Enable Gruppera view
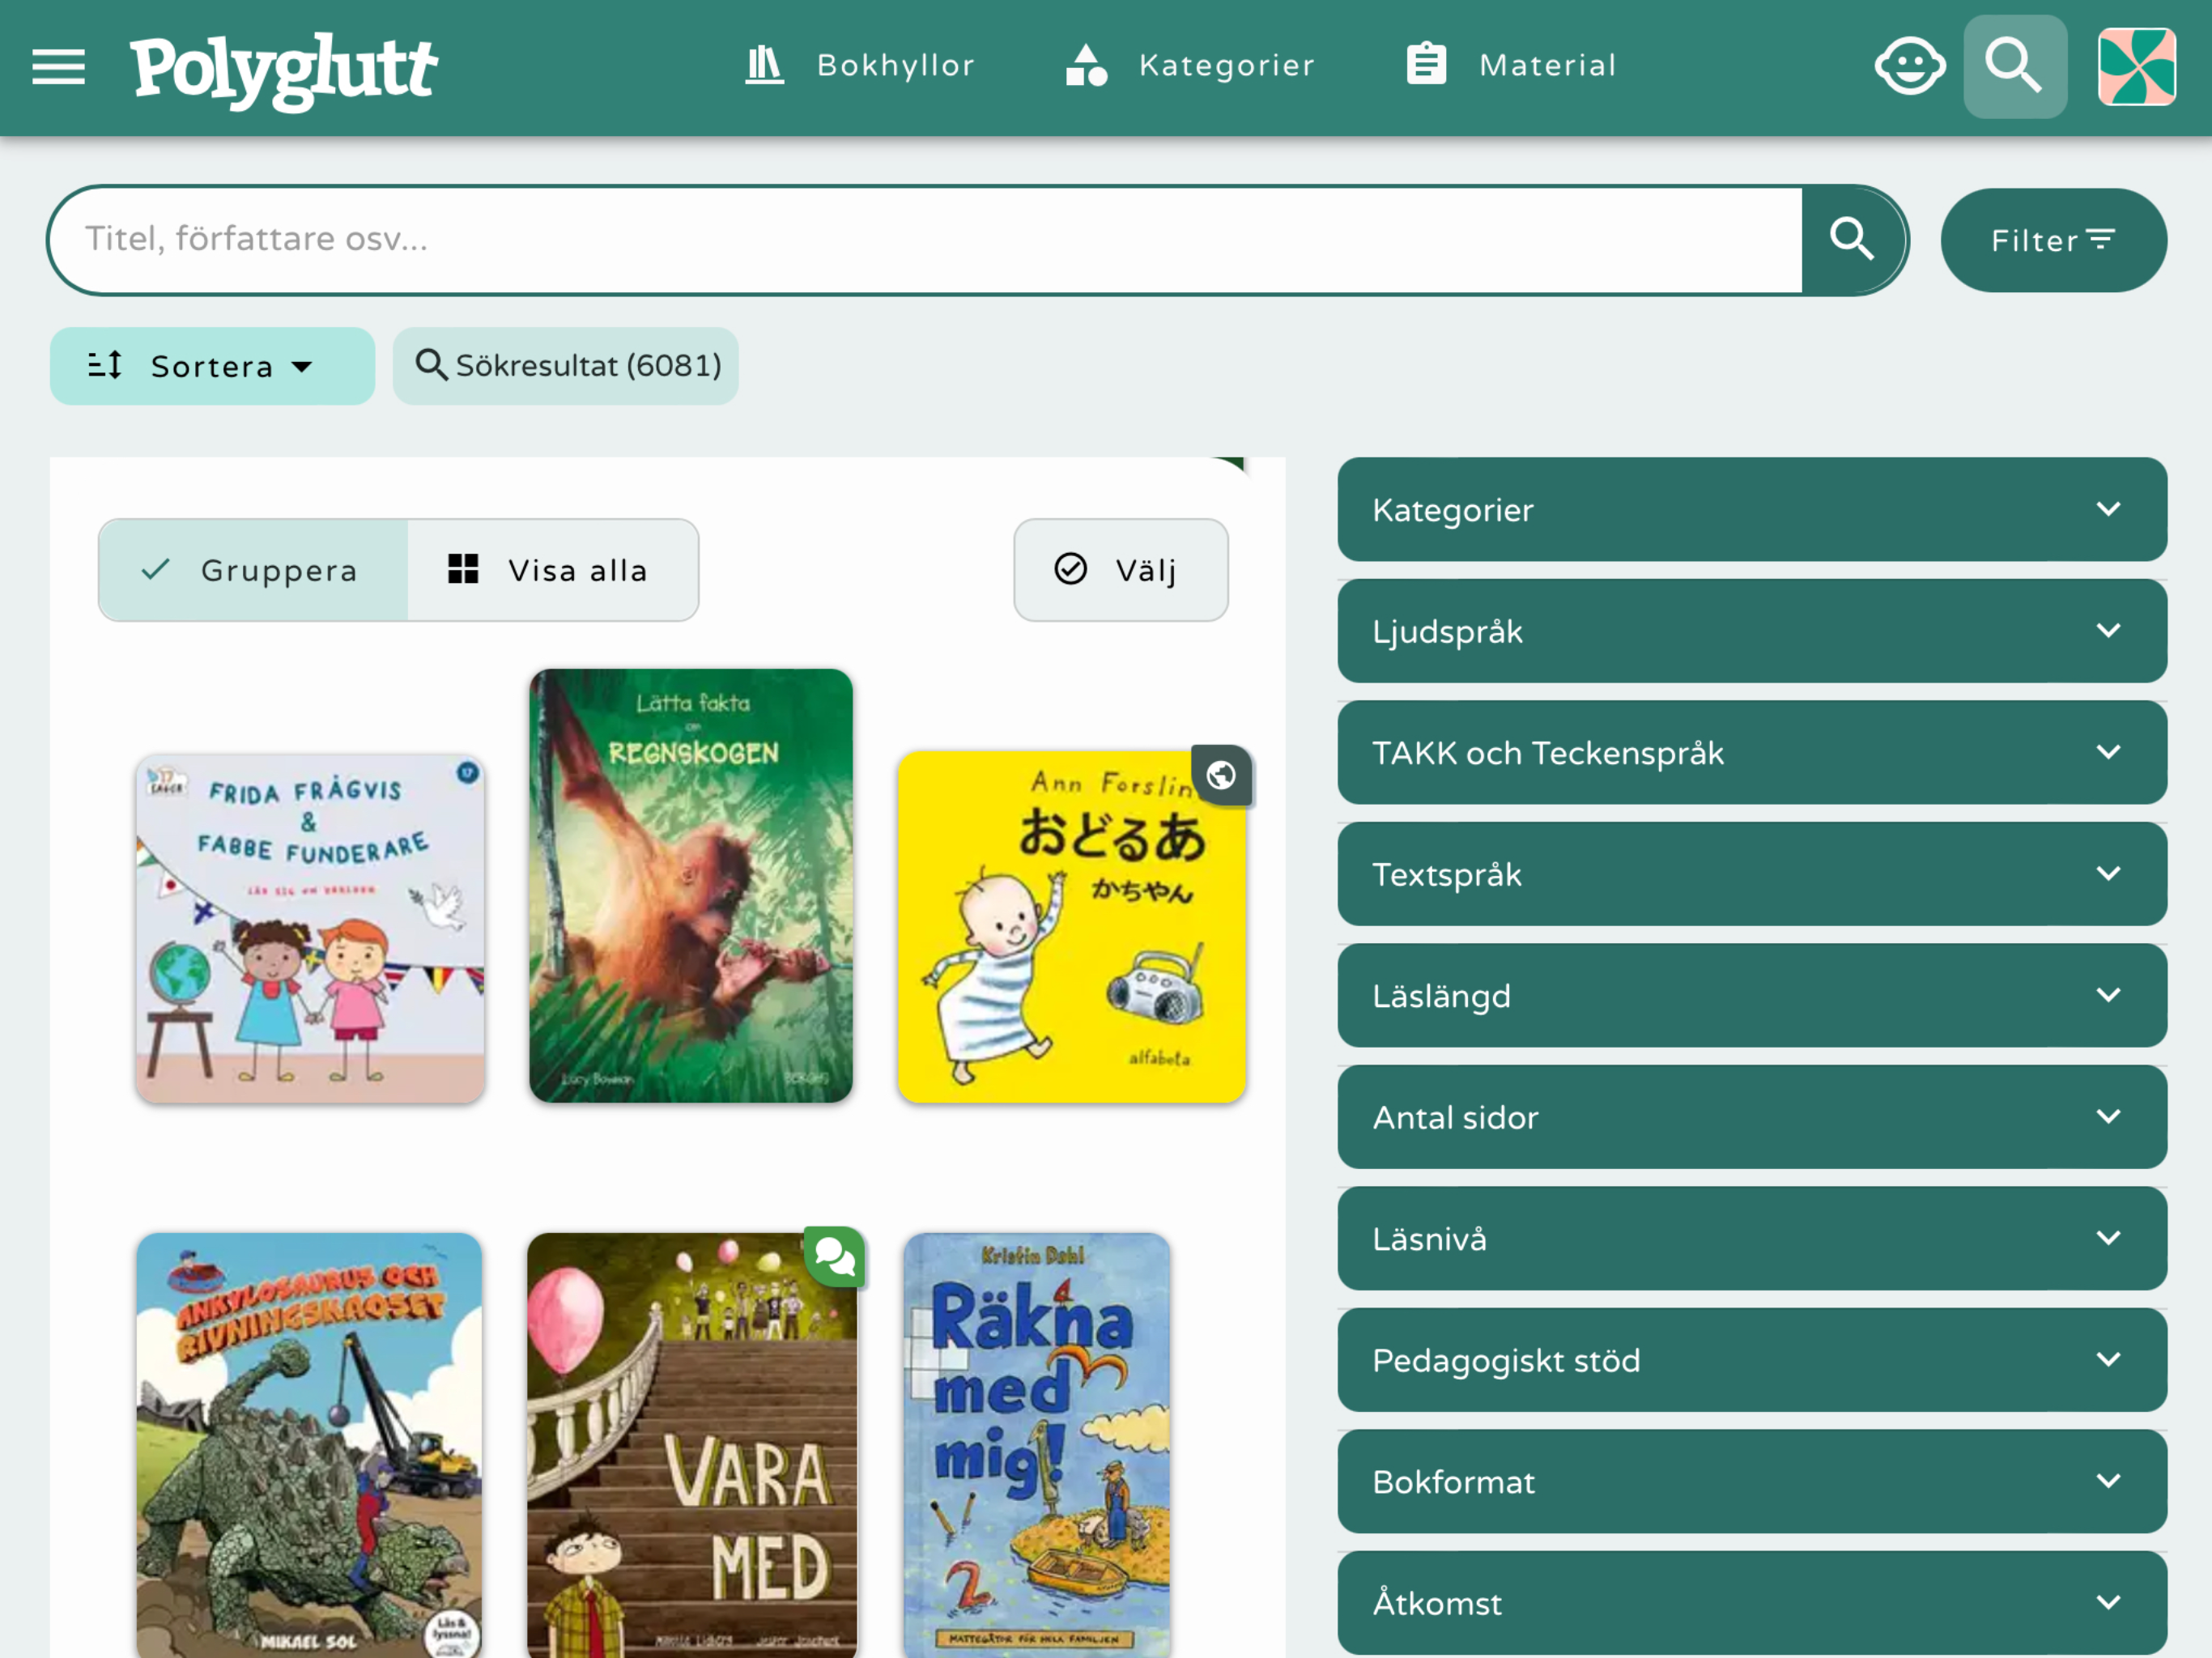 [x=253, y=570]
